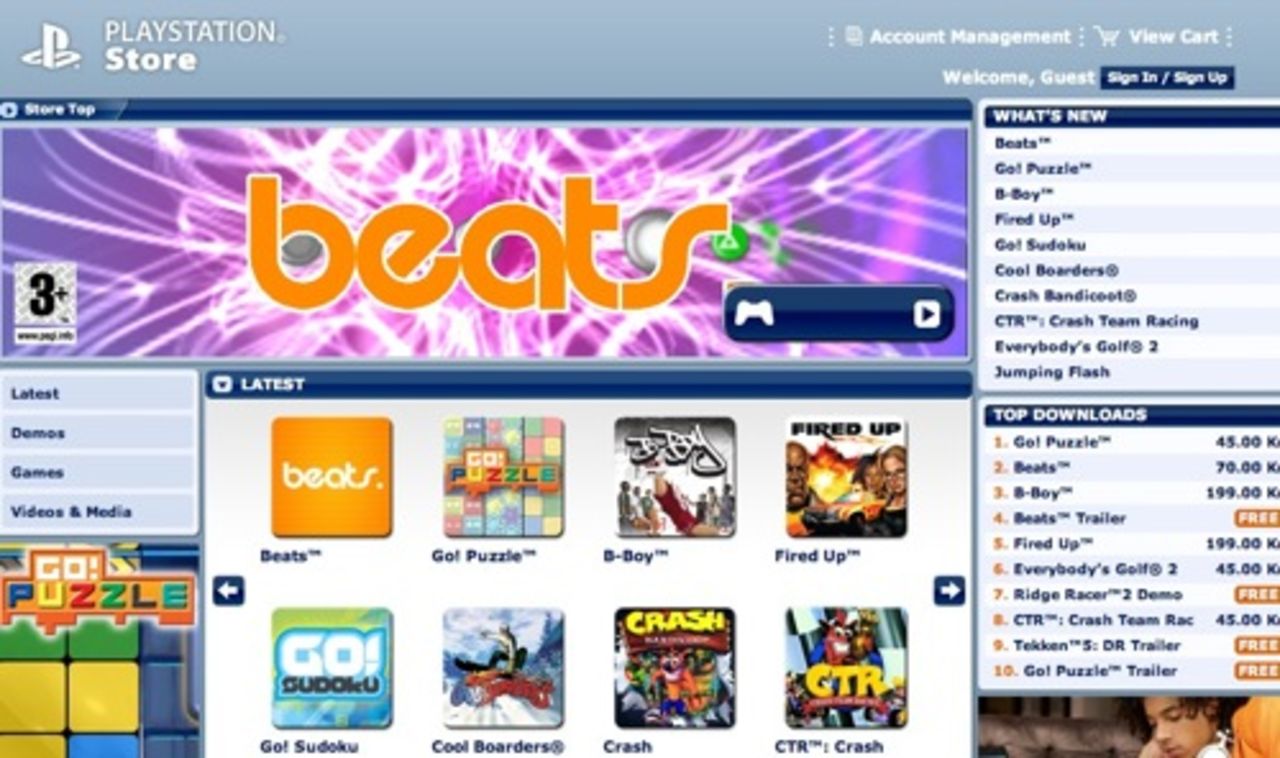Collapse the LATEST section header arrow
The image size is (1280, 758).
[222, 384]
